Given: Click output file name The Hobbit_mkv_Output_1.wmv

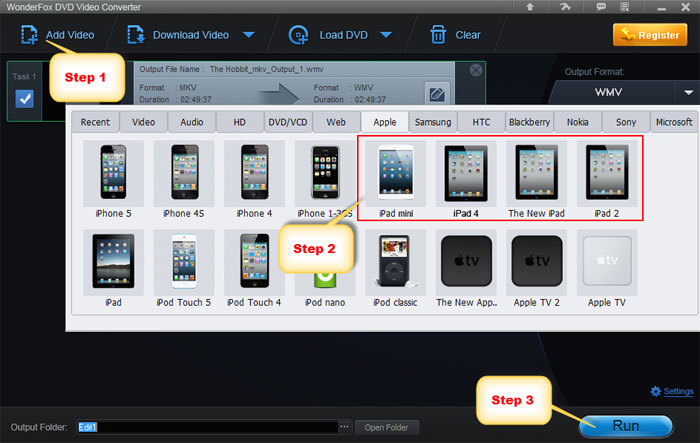Looking at the screenshot, I should tap(267, 69).
